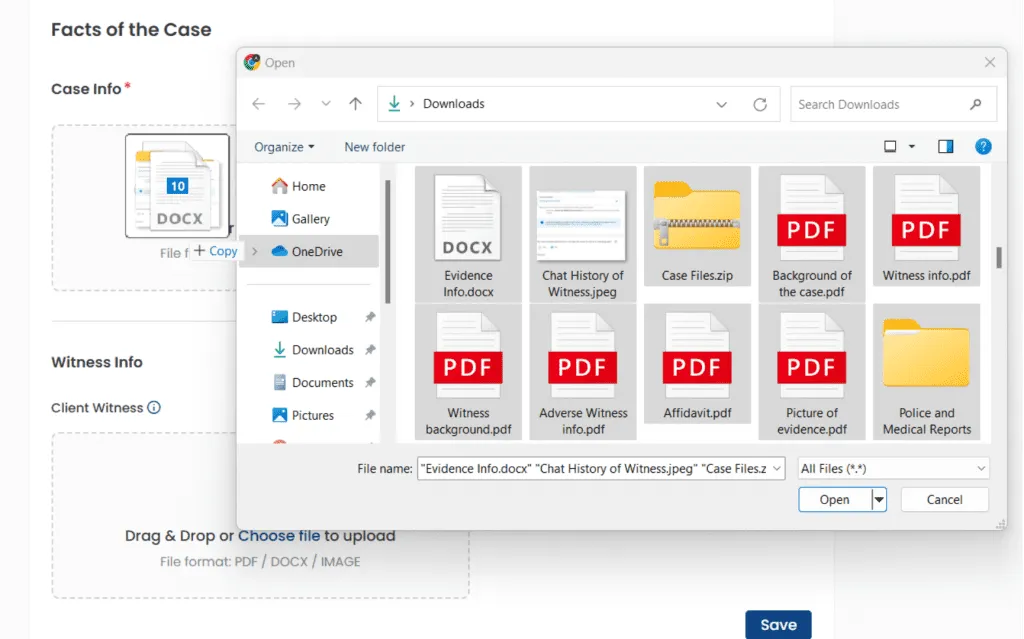Select the Case Files.zip archive
The image size is (1024, 639).
697,226
